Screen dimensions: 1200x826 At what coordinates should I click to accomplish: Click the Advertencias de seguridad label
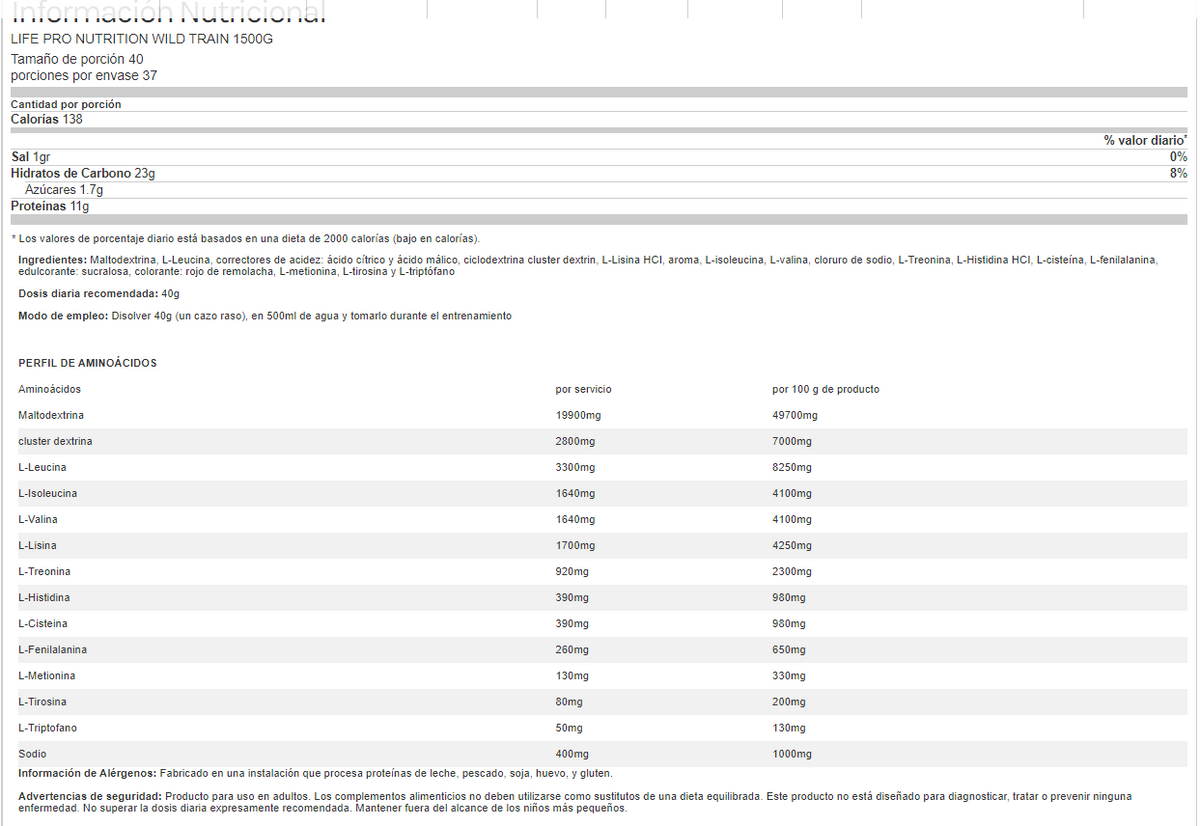pos(90,796)
